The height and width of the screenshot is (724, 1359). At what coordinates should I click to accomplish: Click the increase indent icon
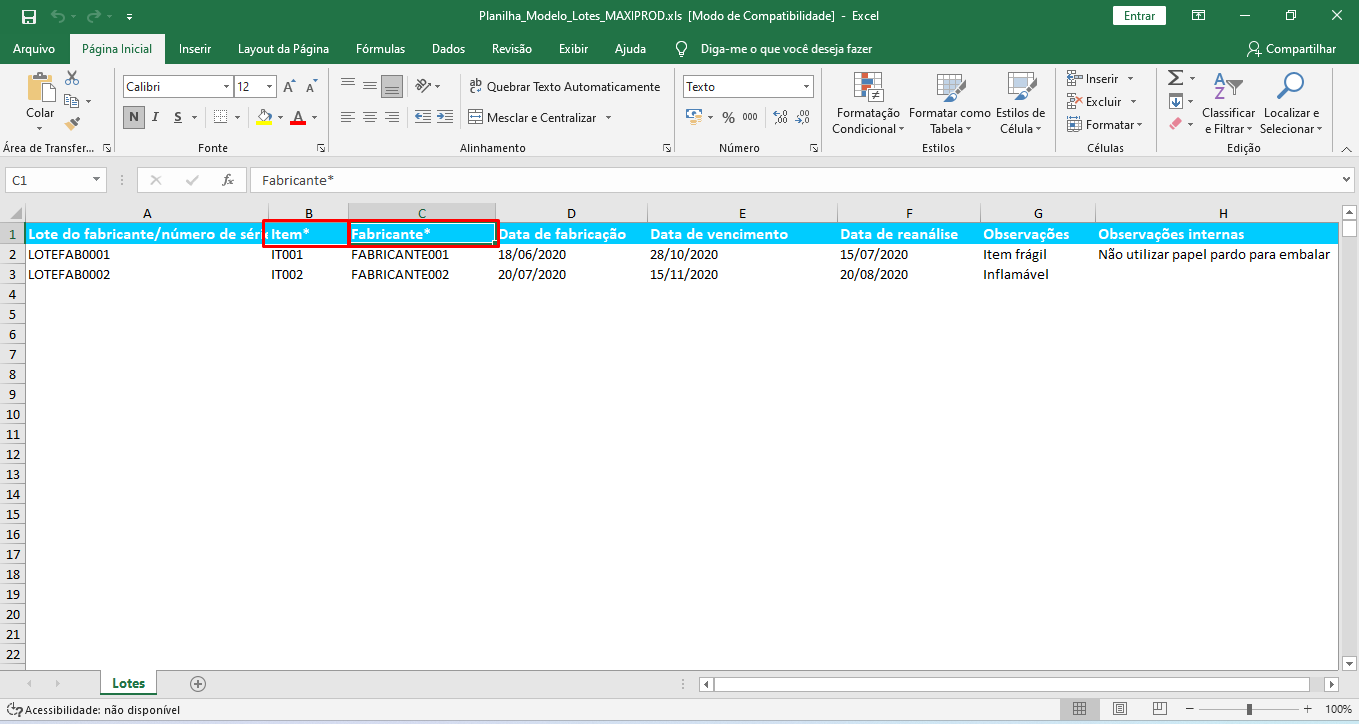(x=444, y=117)
